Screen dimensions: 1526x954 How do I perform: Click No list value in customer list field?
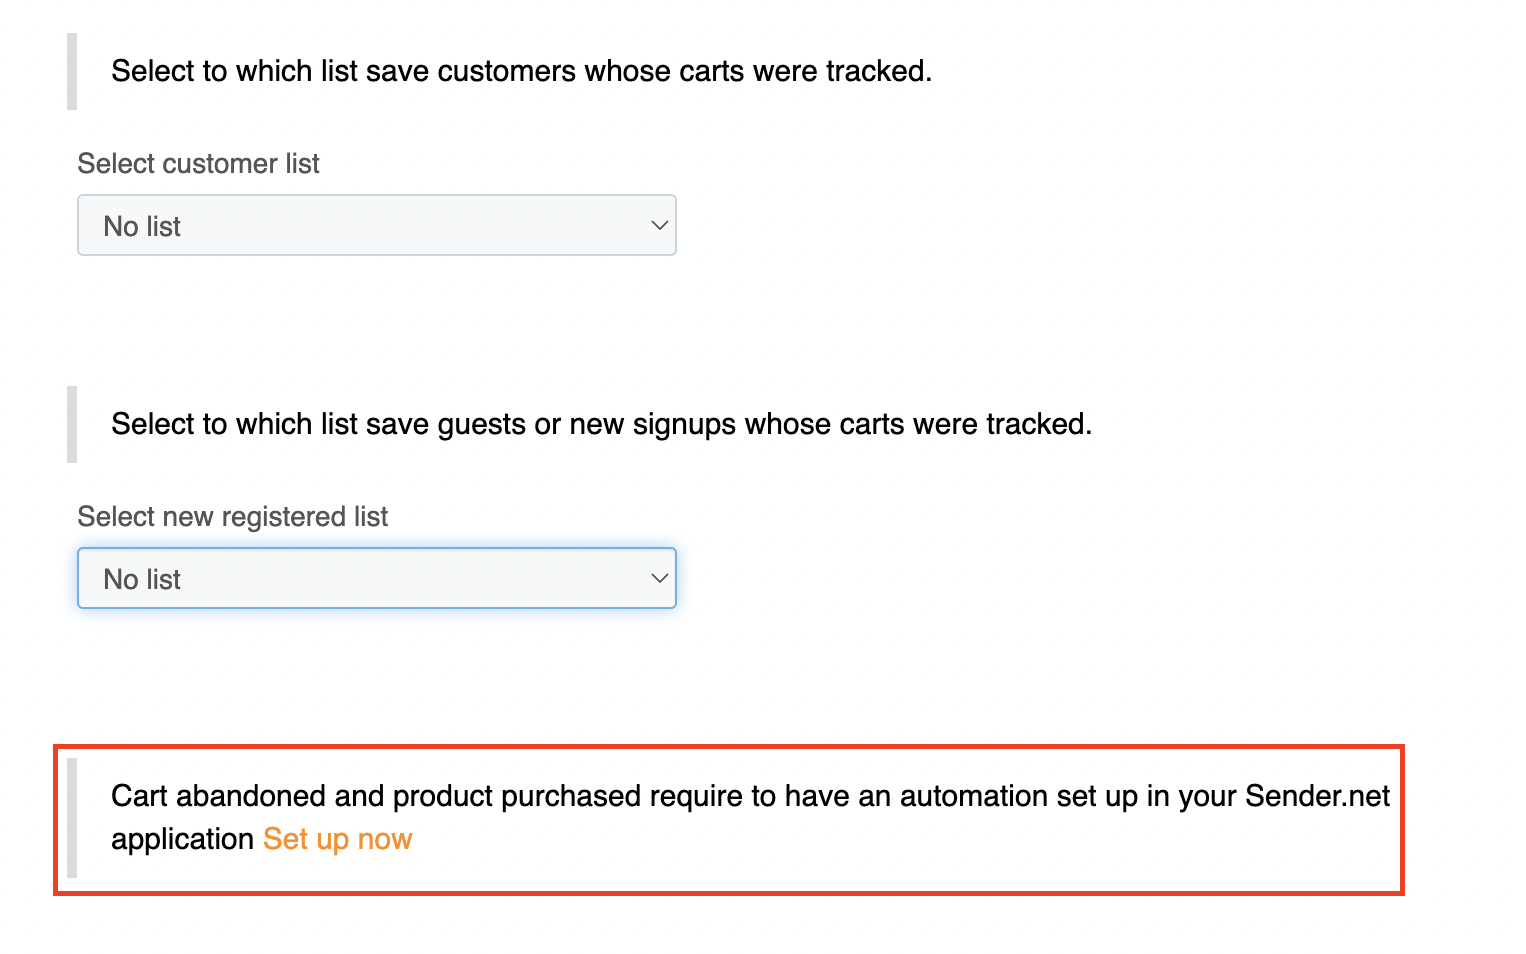tap(142, 226)
